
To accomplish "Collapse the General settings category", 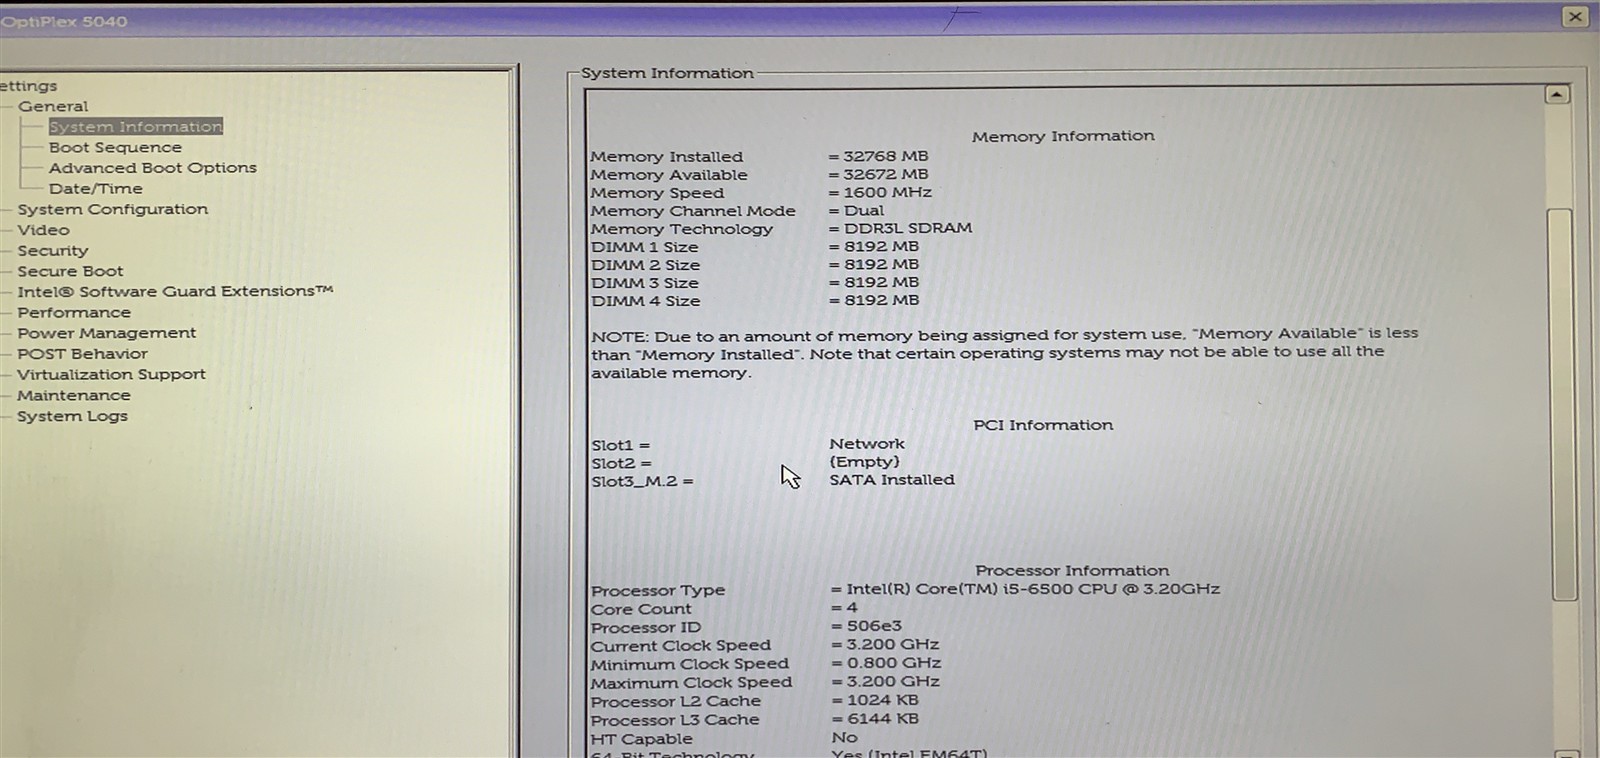I will [x=52, y=106].
